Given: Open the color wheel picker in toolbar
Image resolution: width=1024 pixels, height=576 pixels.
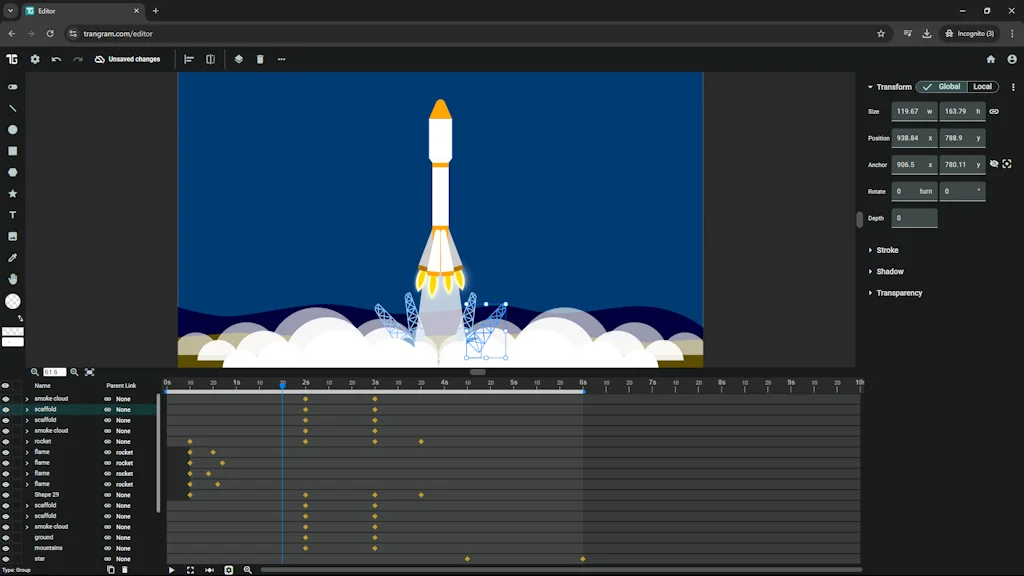Looking at the screenshot, I should (x=12, y=300).
